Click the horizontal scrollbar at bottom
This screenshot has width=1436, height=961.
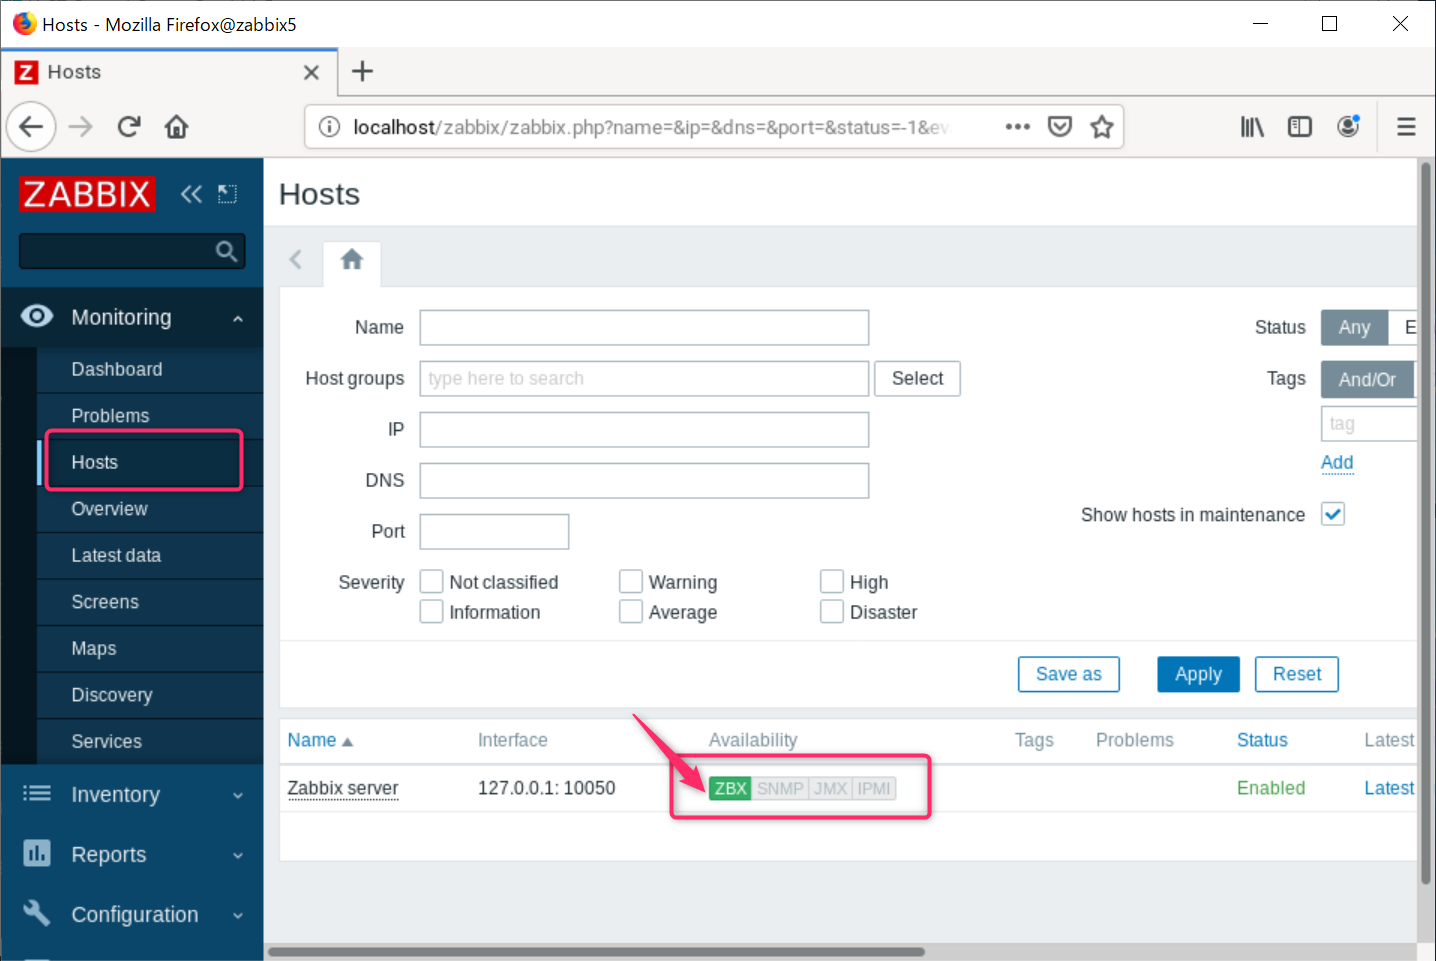[x=596, y=952]
